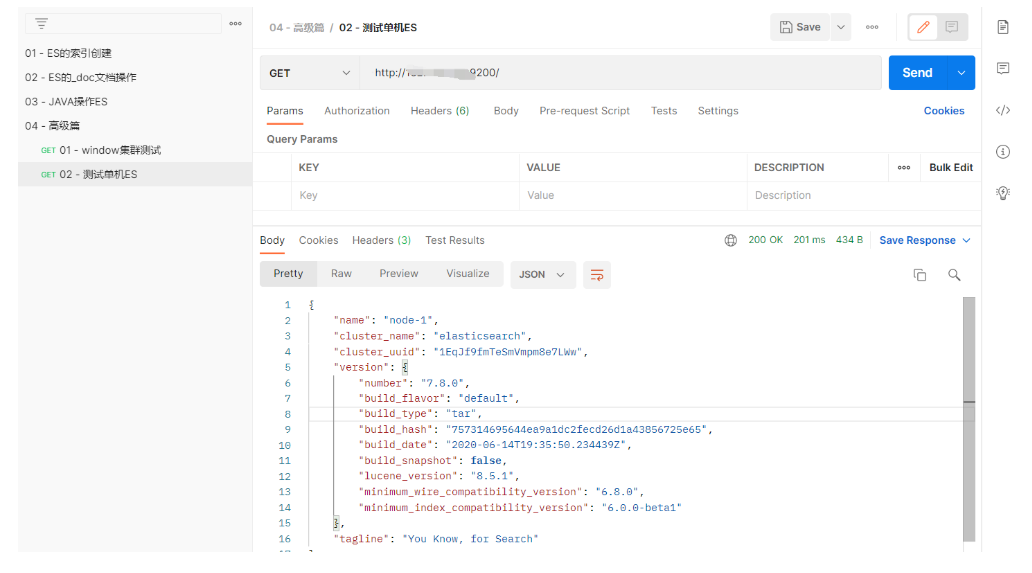Click the filter icon in sidebar search

pyautogui.click(x=41, y=23)
